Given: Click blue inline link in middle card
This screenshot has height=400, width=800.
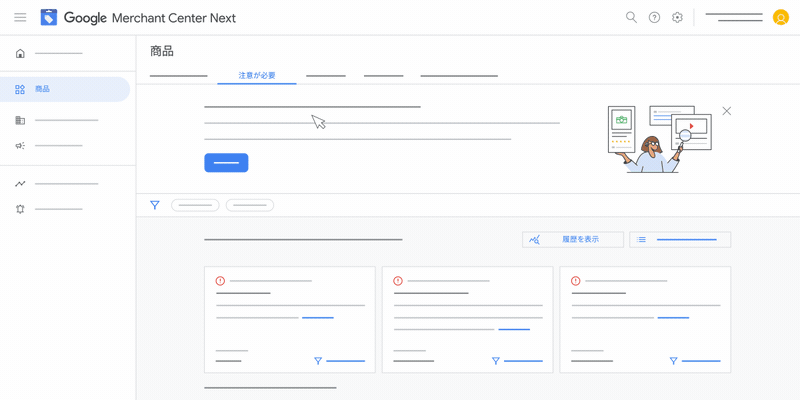Looking at the screenshot, I should point(514,330).
